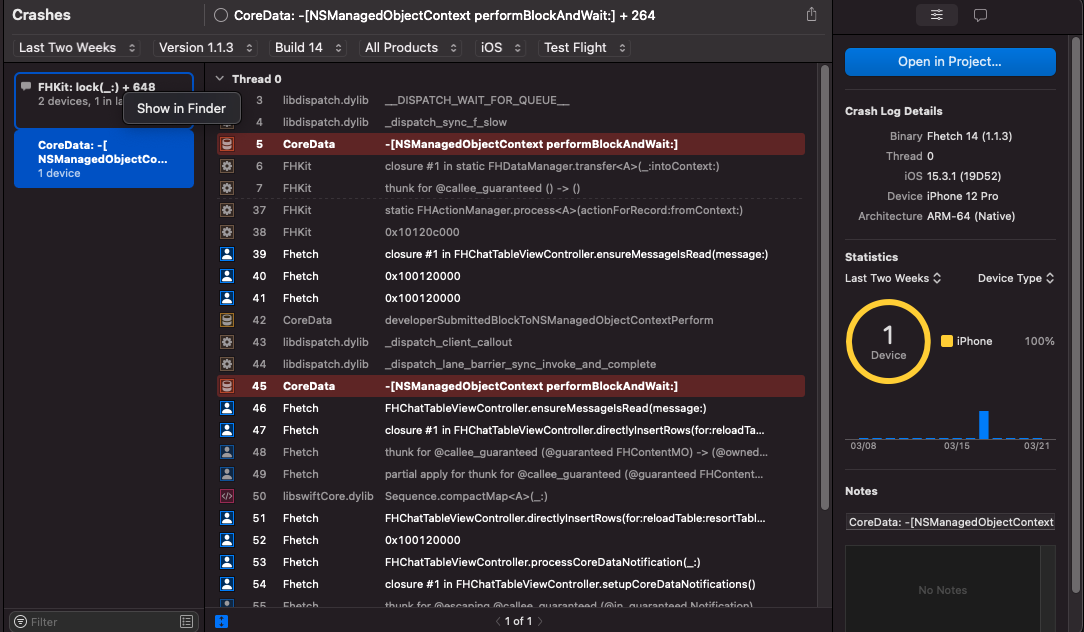This screenshot has width=1084, height=632.
Task: Open the Test Flight distribution dropdown
Action: click(584, 47)
